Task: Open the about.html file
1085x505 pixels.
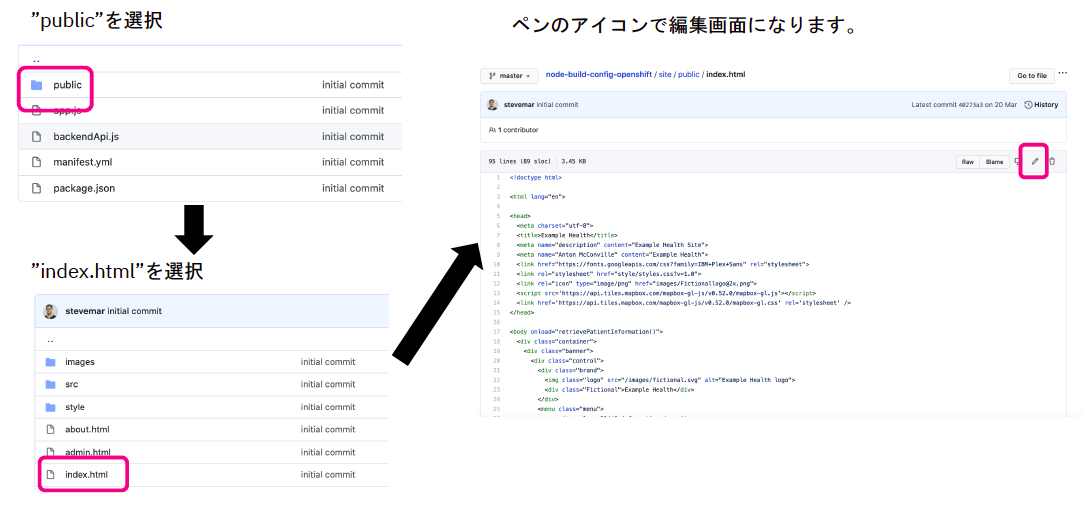Action: click(x=87, y=429)
